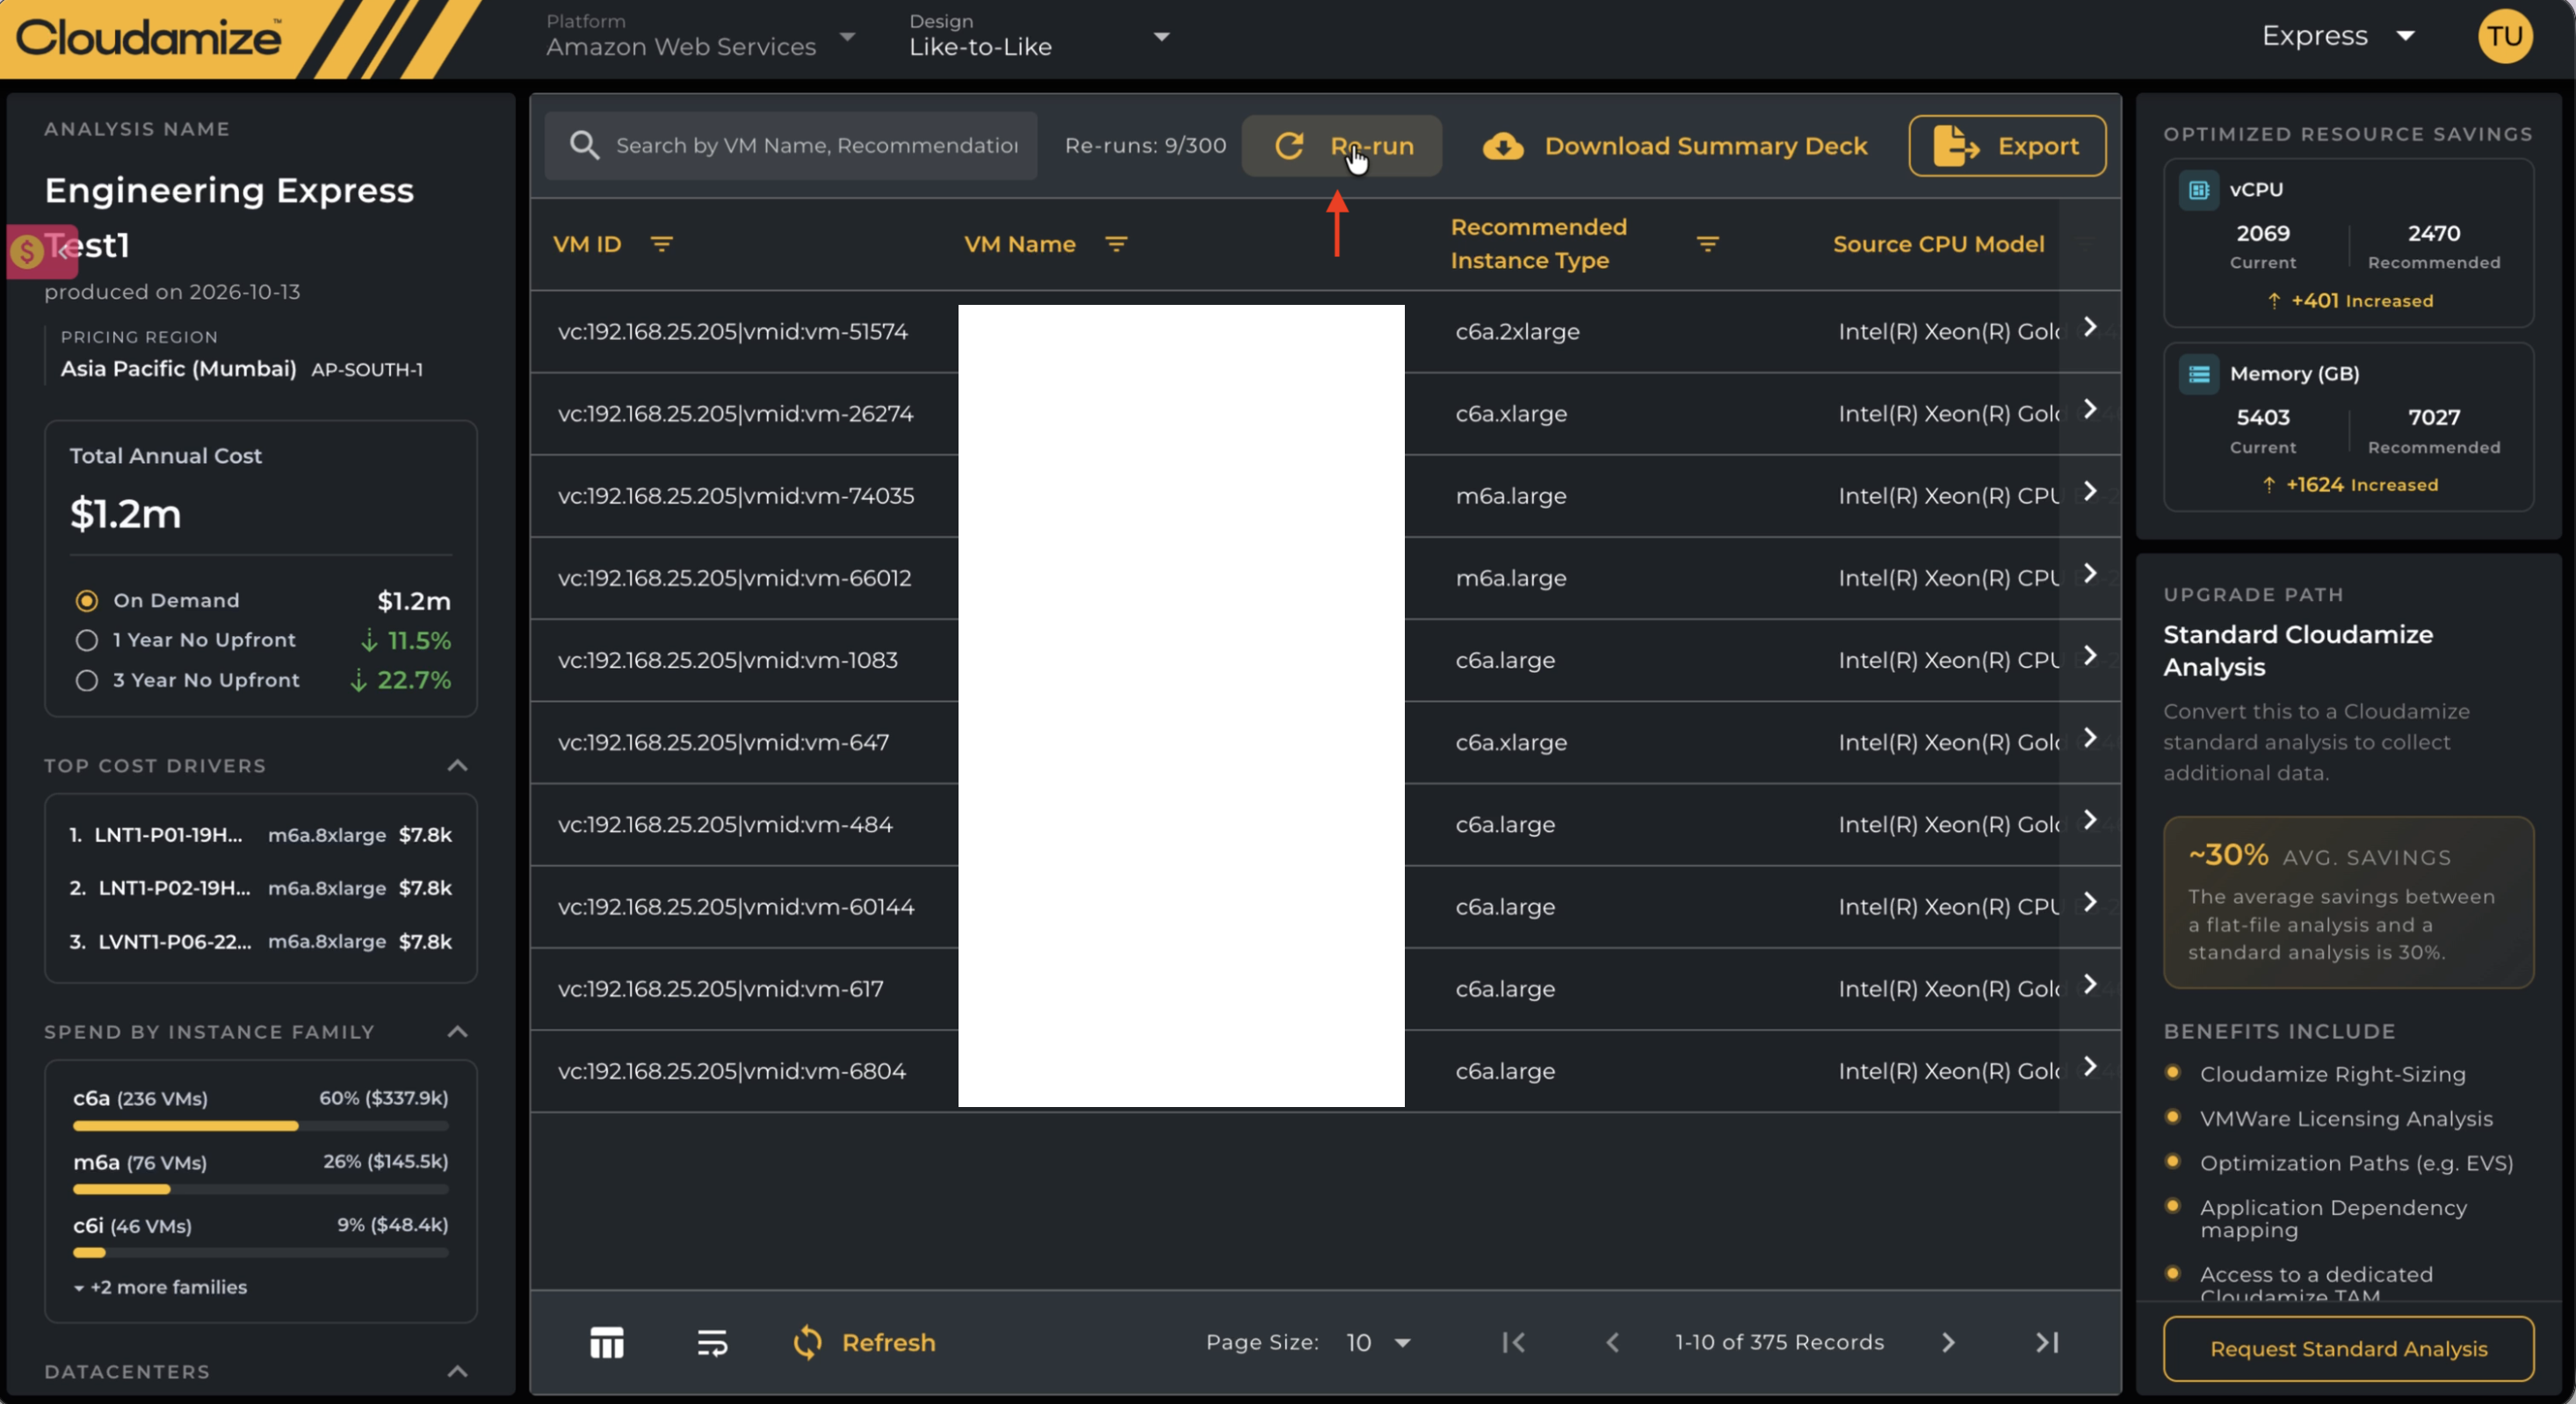
Task: Open details arrow for vm-51574 row
Action: tap(2090, 327)
